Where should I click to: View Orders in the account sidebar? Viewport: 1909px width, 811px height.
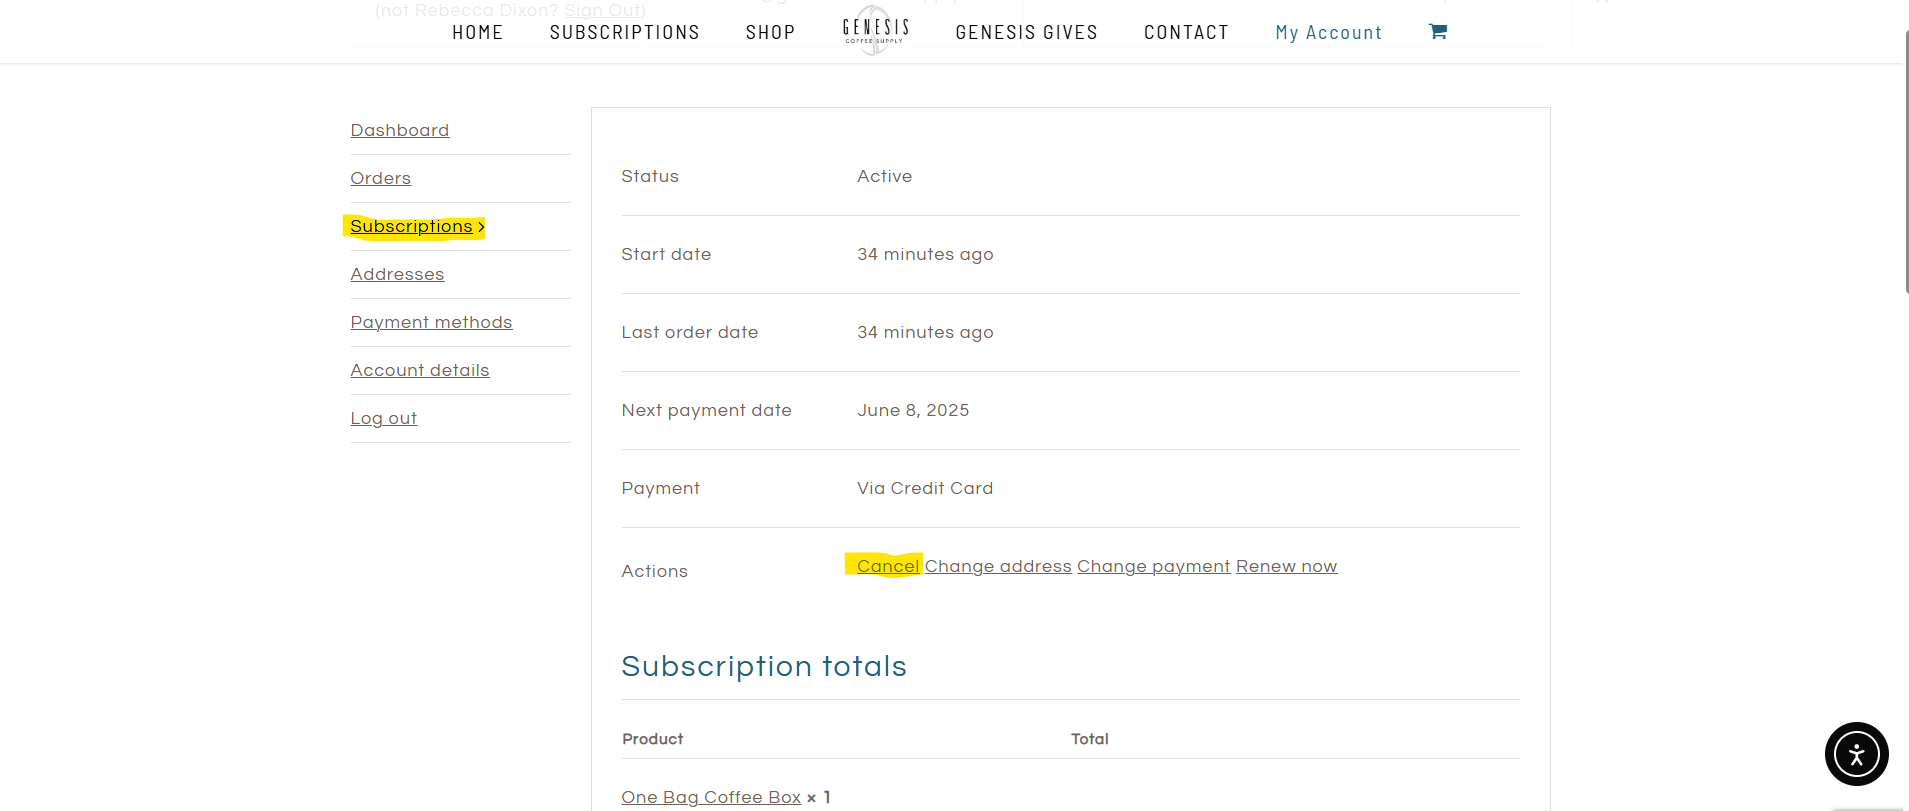[x=380, y=179]
